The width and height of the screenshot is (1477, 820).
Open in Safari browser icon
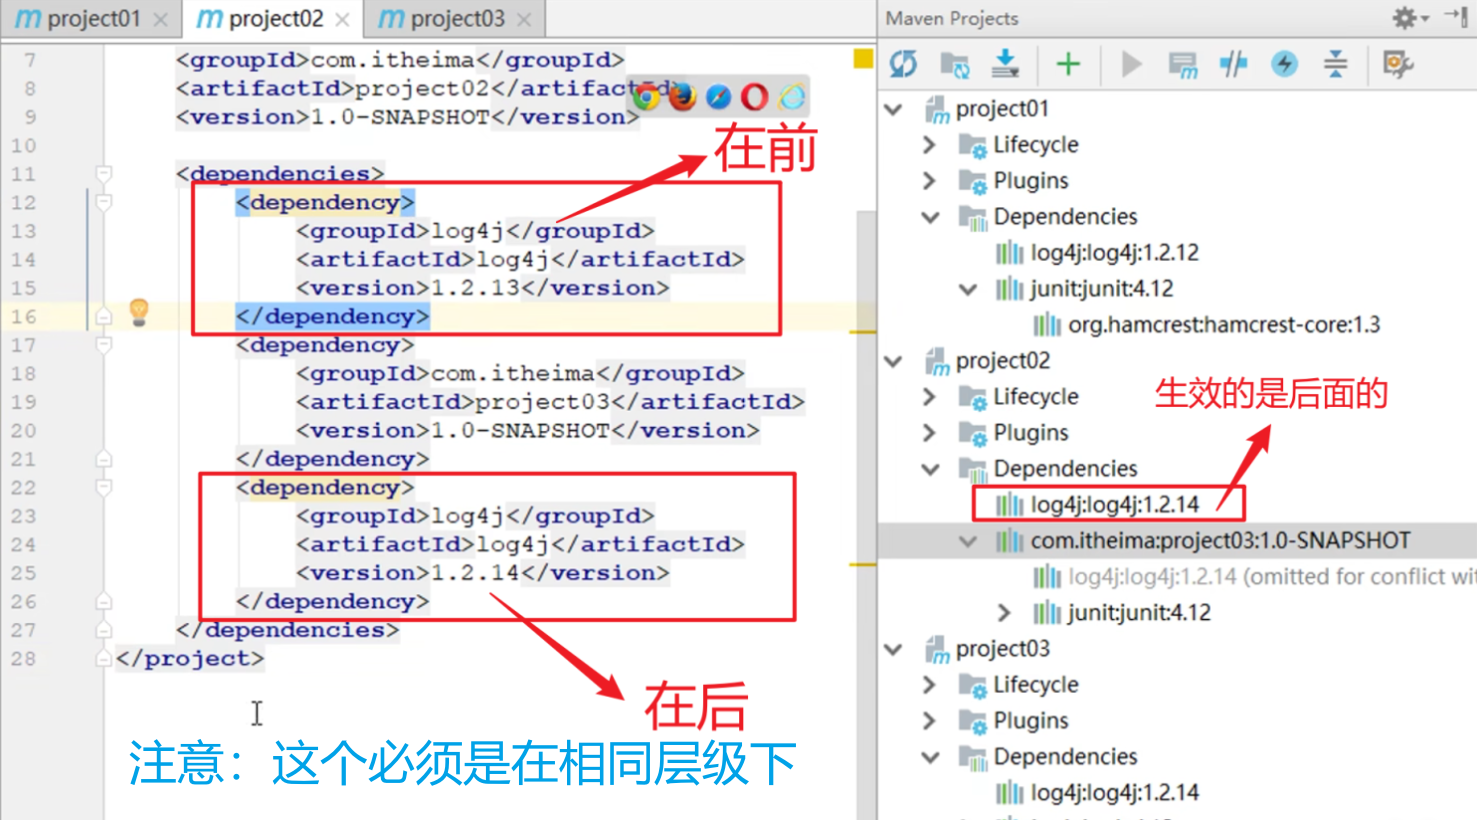[x=718, y=97]
